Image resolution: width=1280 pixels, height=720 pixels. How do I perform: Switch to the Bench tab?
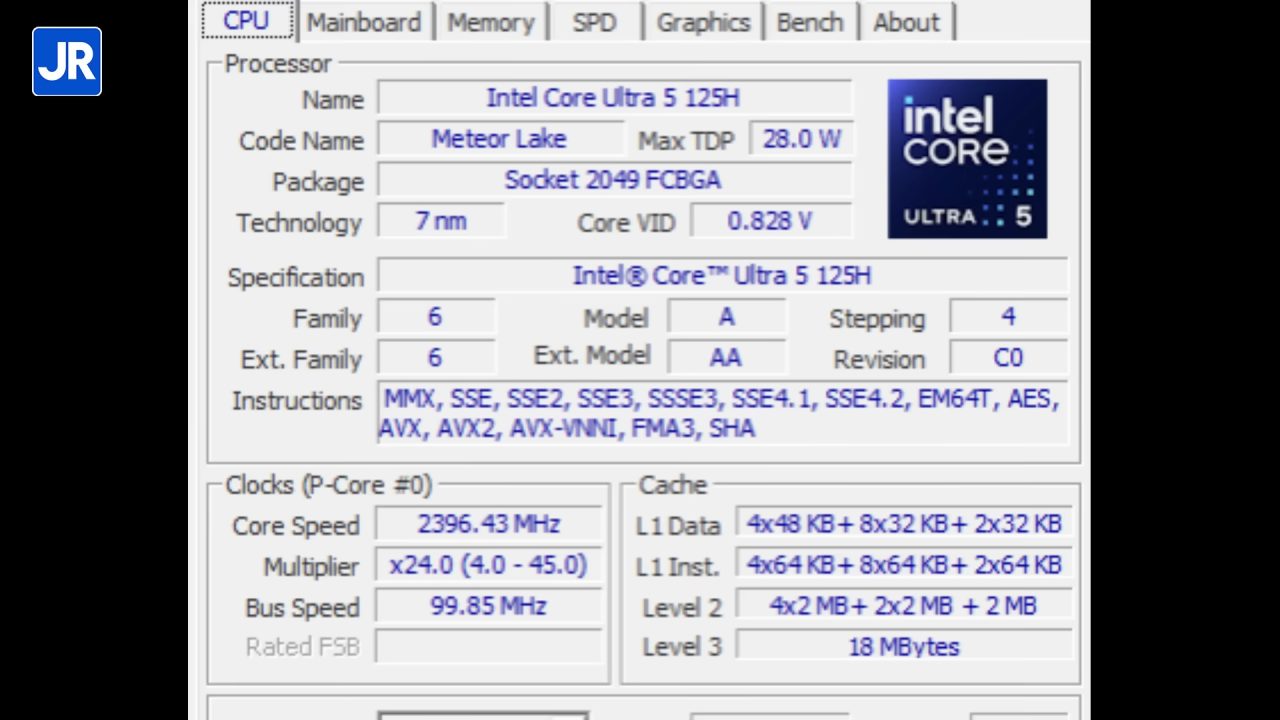tap(809, 22)
